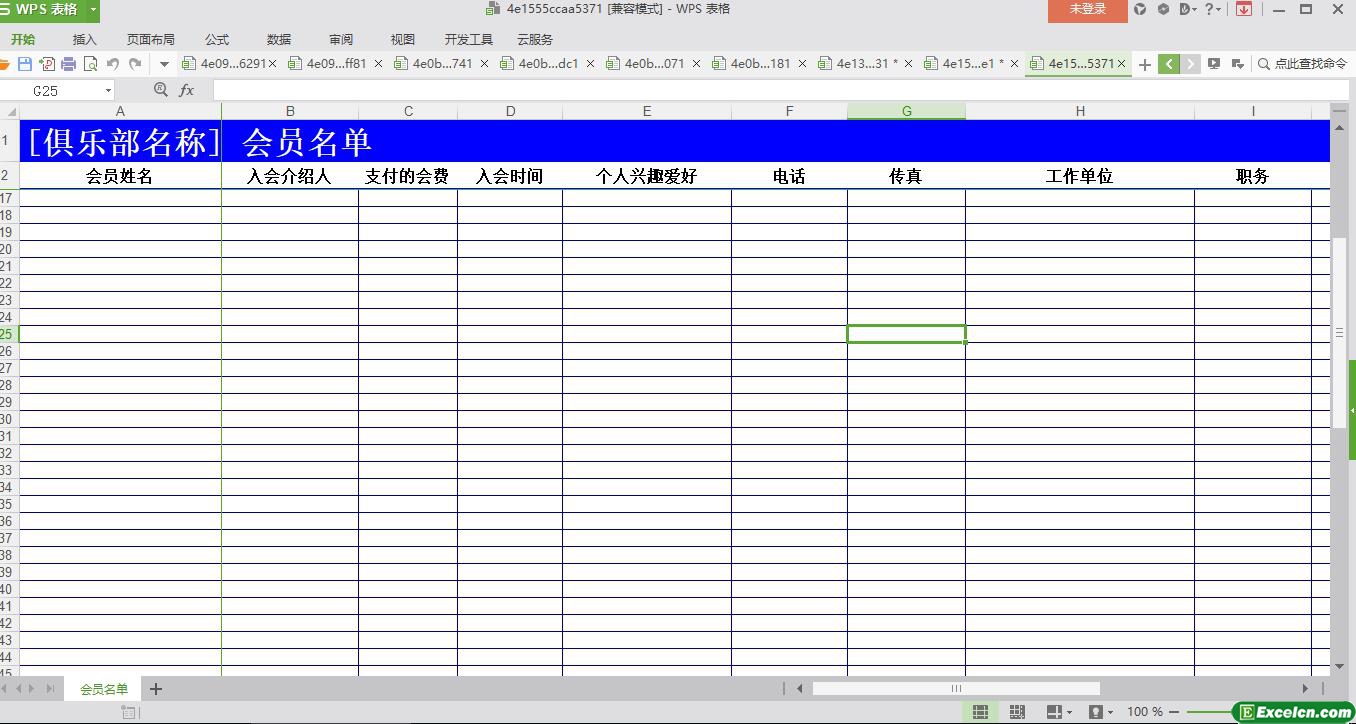Open the 云服务 ribbon tab
This screenshot has width=1356, height=724.
tap(535, 40)
